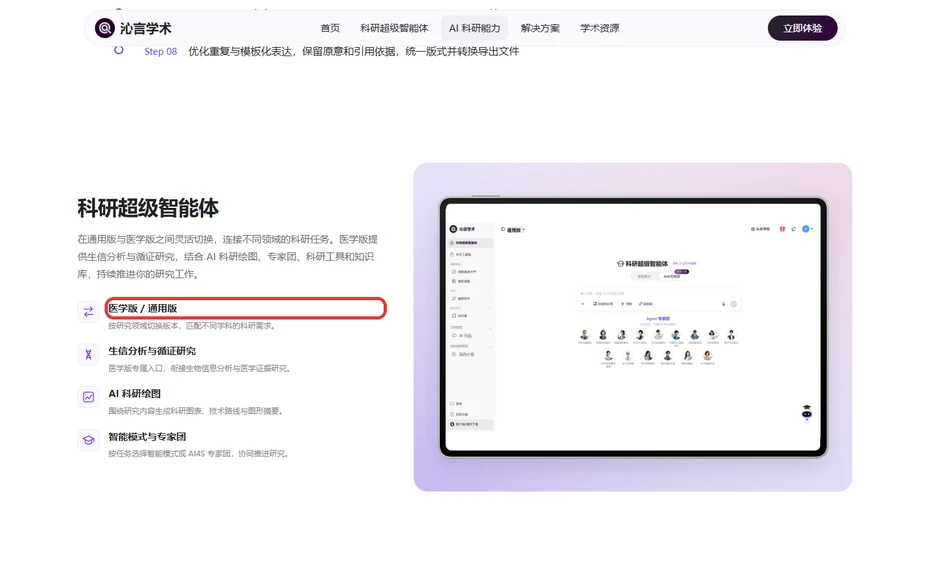930x581 pixels.
Task: Select the 智能模式与专家团 feature title
Action: (147, 437)
